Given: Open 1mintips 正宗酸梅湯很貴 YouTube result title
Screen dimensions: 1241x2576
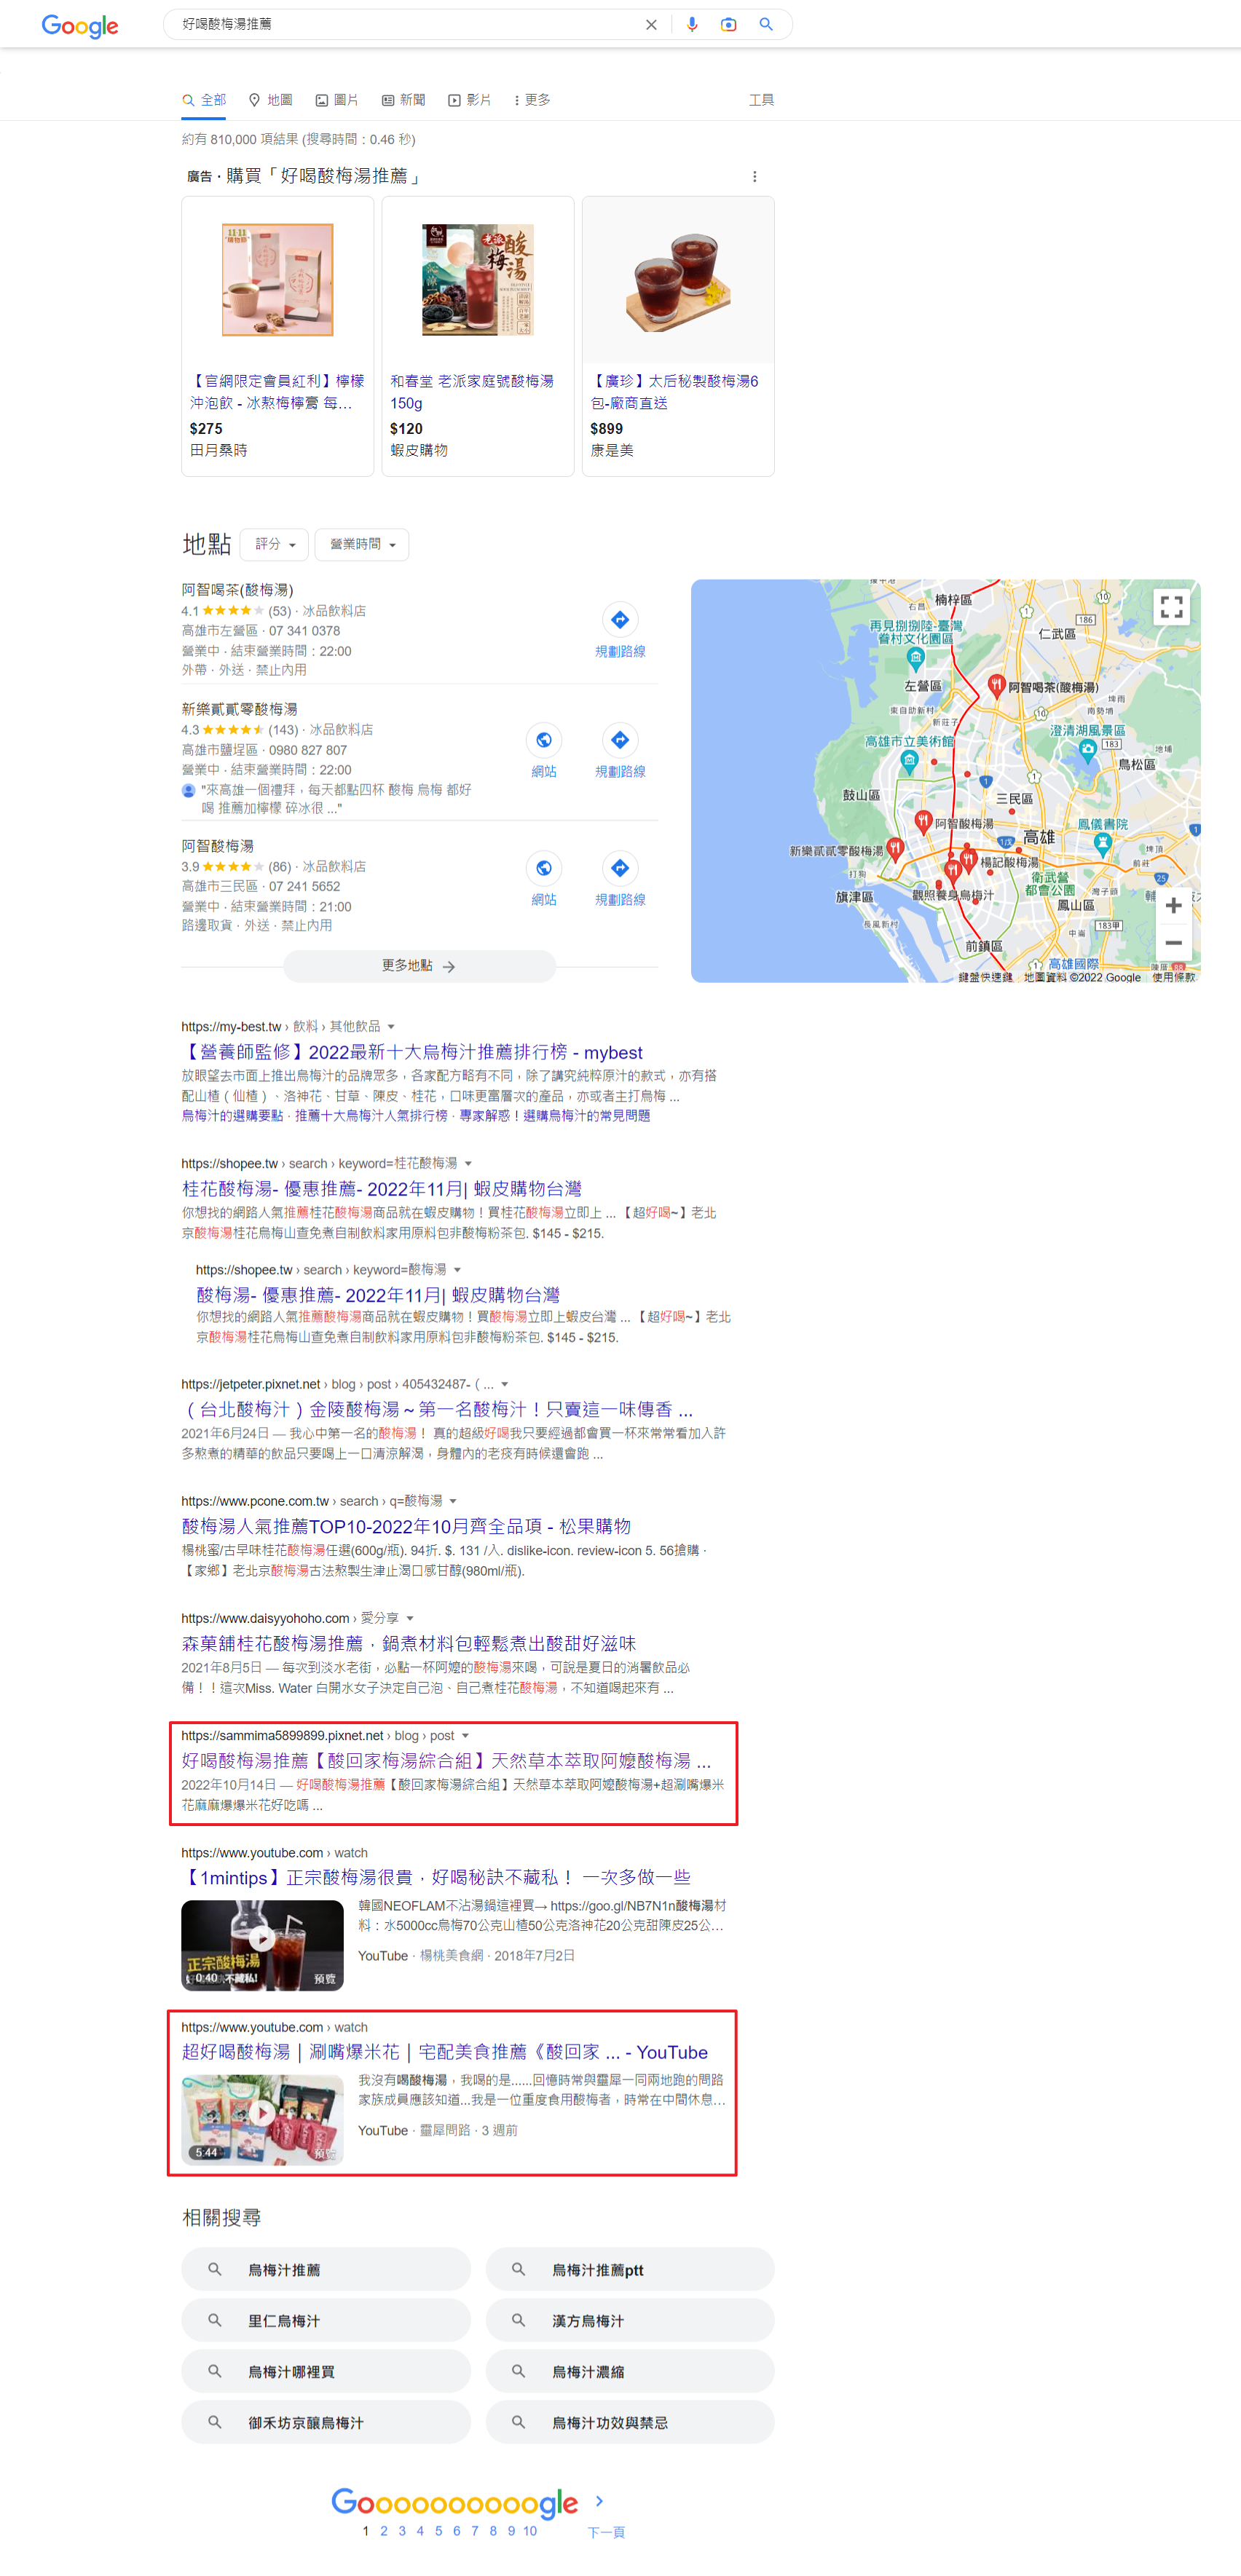Looking at the screenshot, I should [436, 1877].
